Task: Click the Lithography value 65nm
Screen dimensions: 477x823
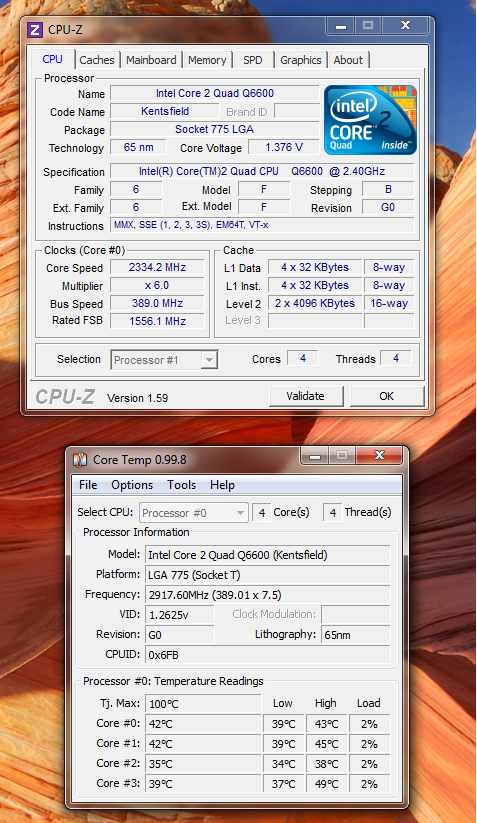Action: pyautogui.click(x=356, y=635)
